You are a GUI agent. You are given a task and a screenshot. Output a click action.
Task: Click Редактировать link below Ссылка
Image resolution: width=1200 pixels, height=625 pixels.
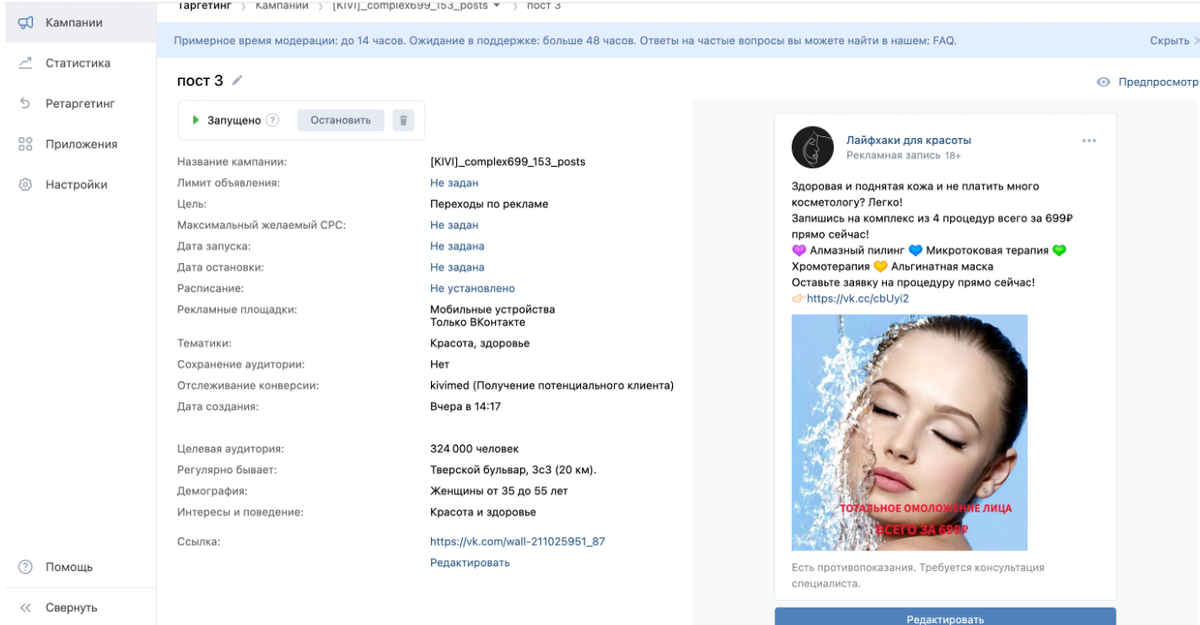470,563
